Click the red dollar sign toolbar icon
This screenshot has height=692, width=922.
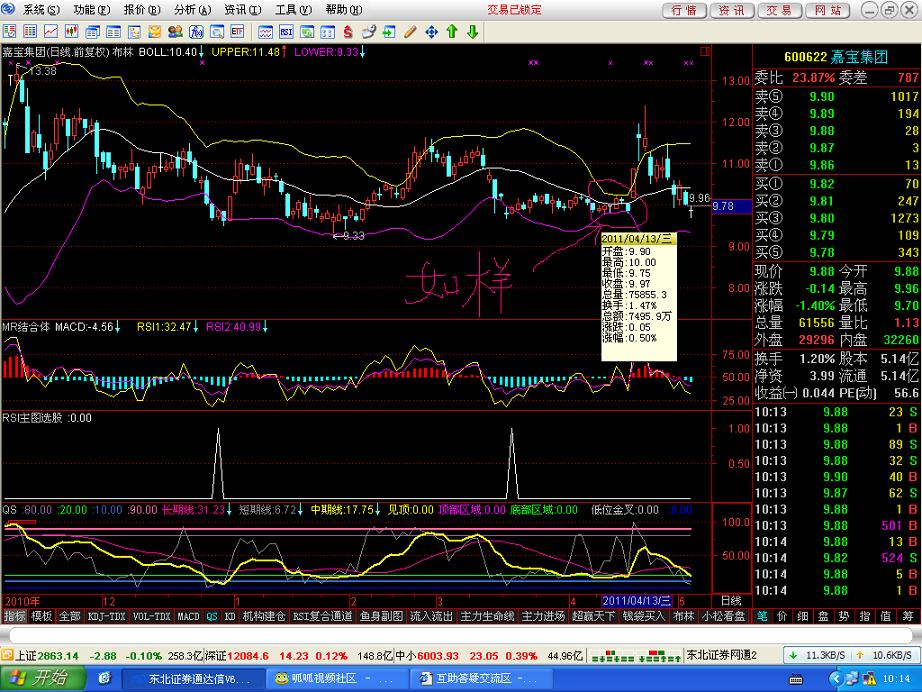tap(348, 32)
